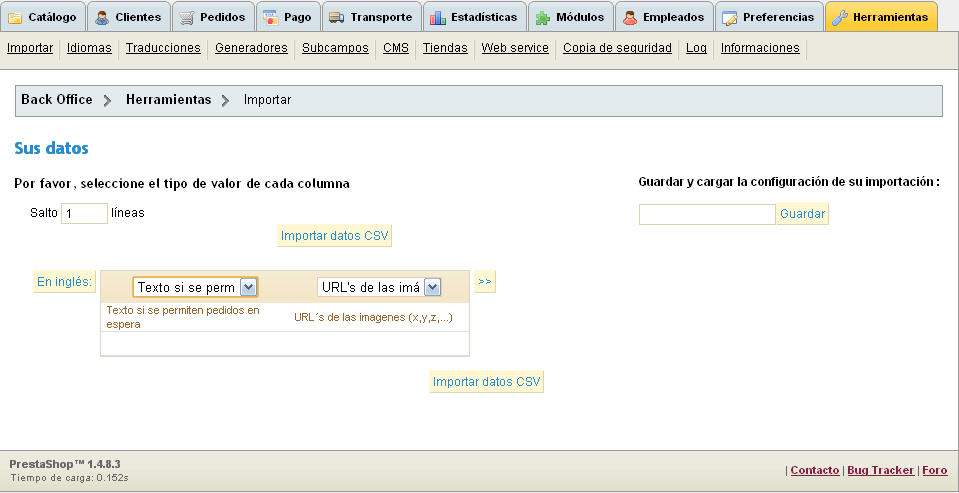959x493 pixels.
Task: Click the Estadísticas bar chart icon
Action: (437, 18)
